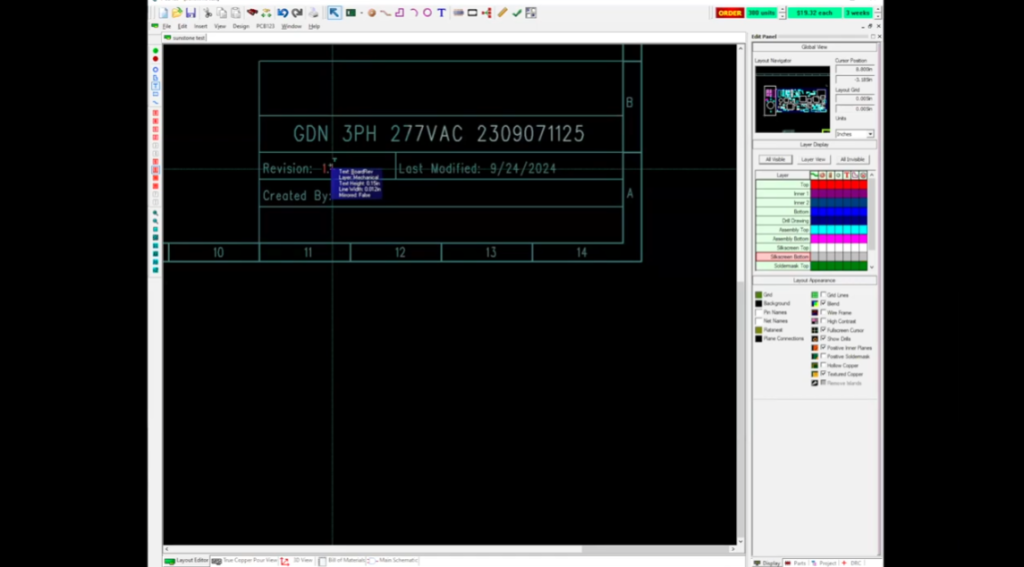Click the Open folder icon
This screenshot has height=567, width=1024.
pos(176,13)
